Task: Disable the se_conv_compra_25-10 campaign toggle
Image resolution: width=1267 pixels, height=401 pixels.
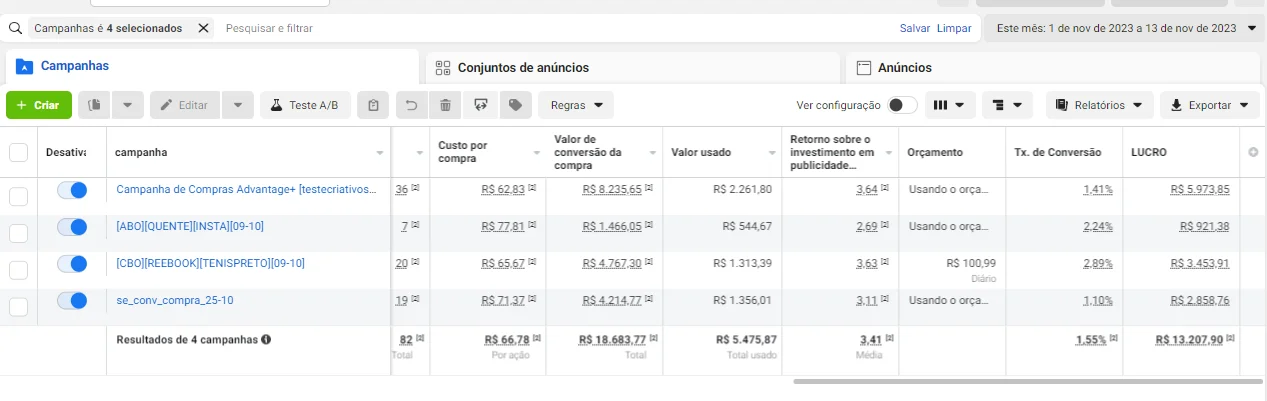Action: [x=72, y=300]
